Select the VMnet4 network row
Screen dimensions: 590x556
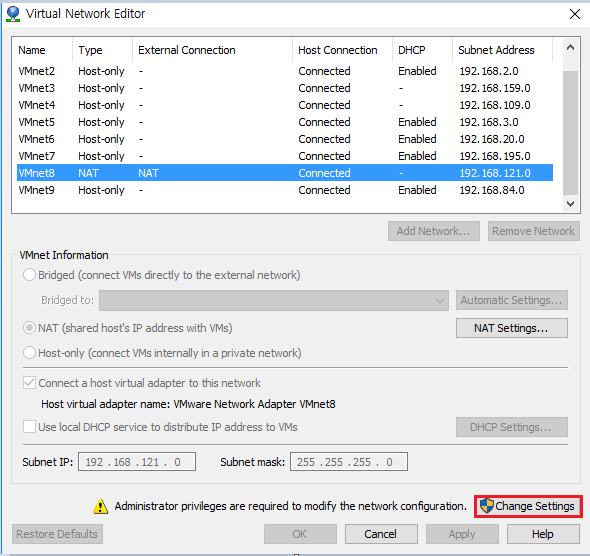[285, 105]
